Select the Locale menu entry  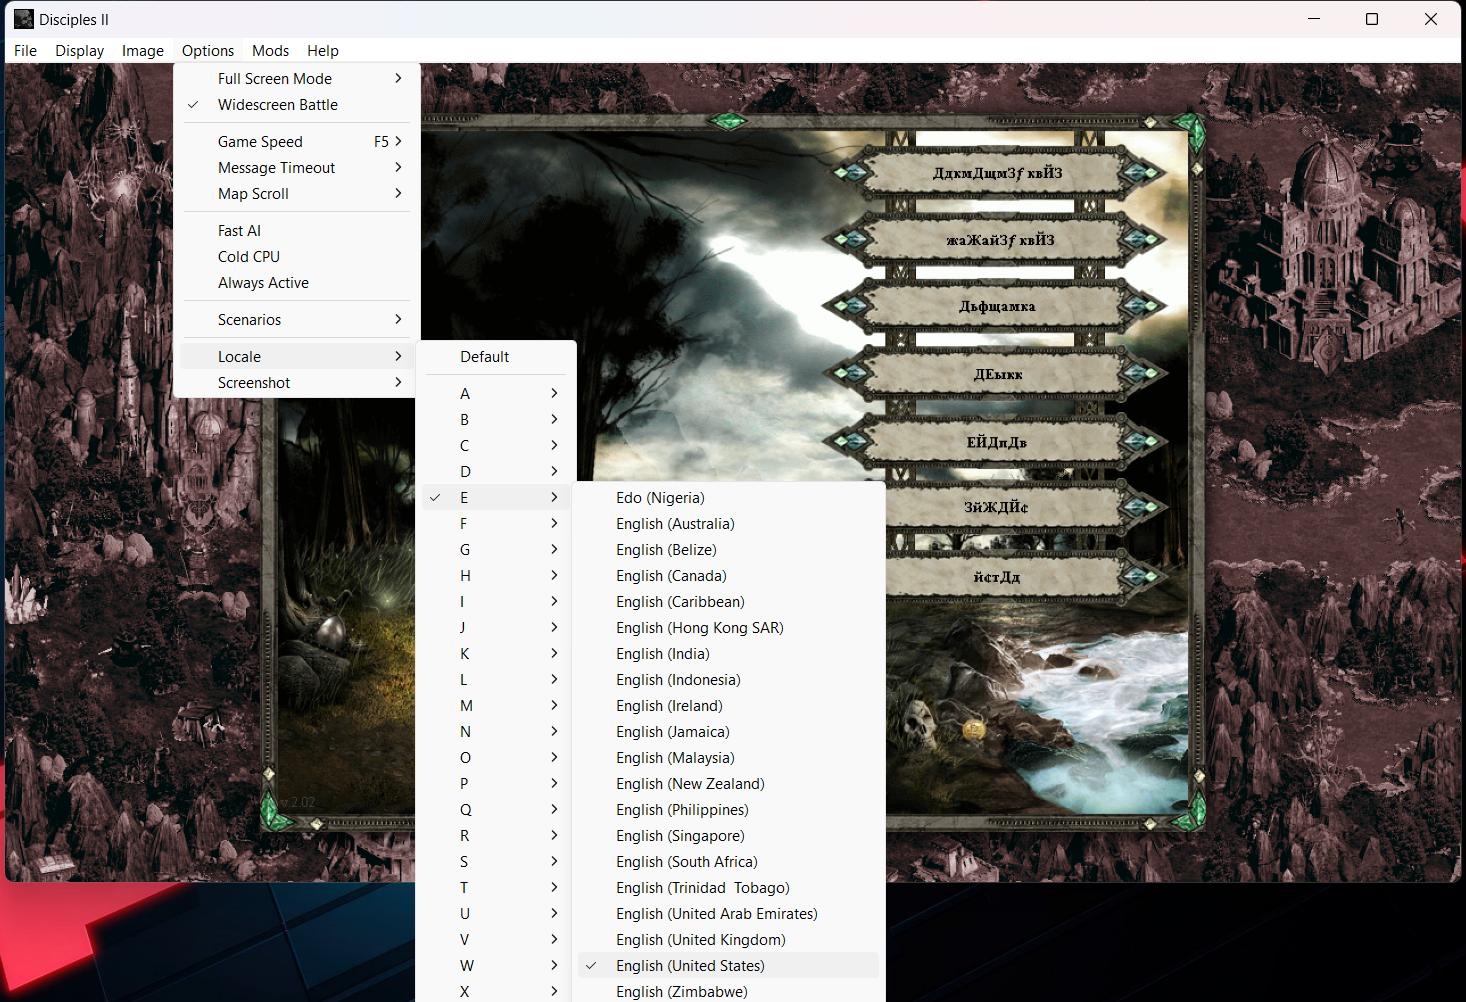[x=295, y=357]
